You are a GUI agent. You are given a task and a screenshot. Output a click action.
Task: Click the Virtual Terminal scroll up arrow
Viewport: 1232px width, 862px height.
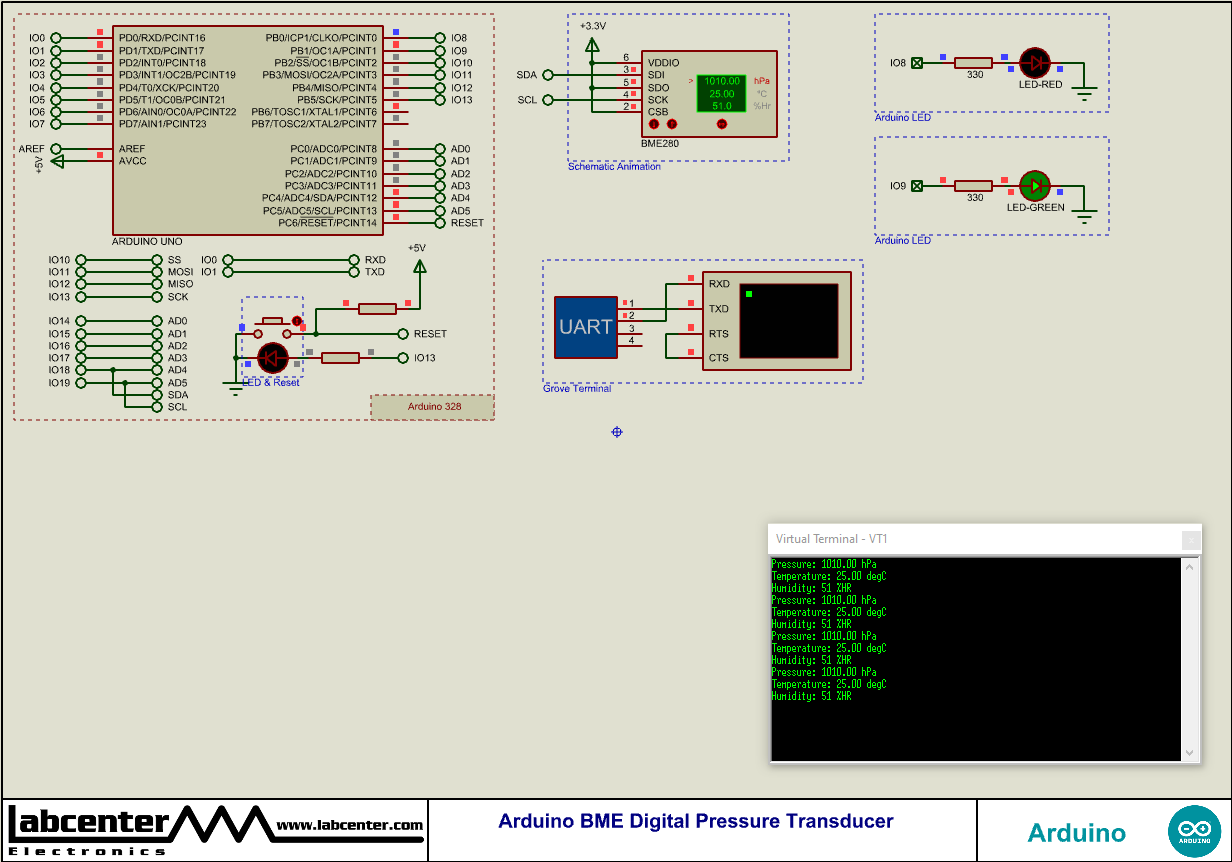[1190, 567]
